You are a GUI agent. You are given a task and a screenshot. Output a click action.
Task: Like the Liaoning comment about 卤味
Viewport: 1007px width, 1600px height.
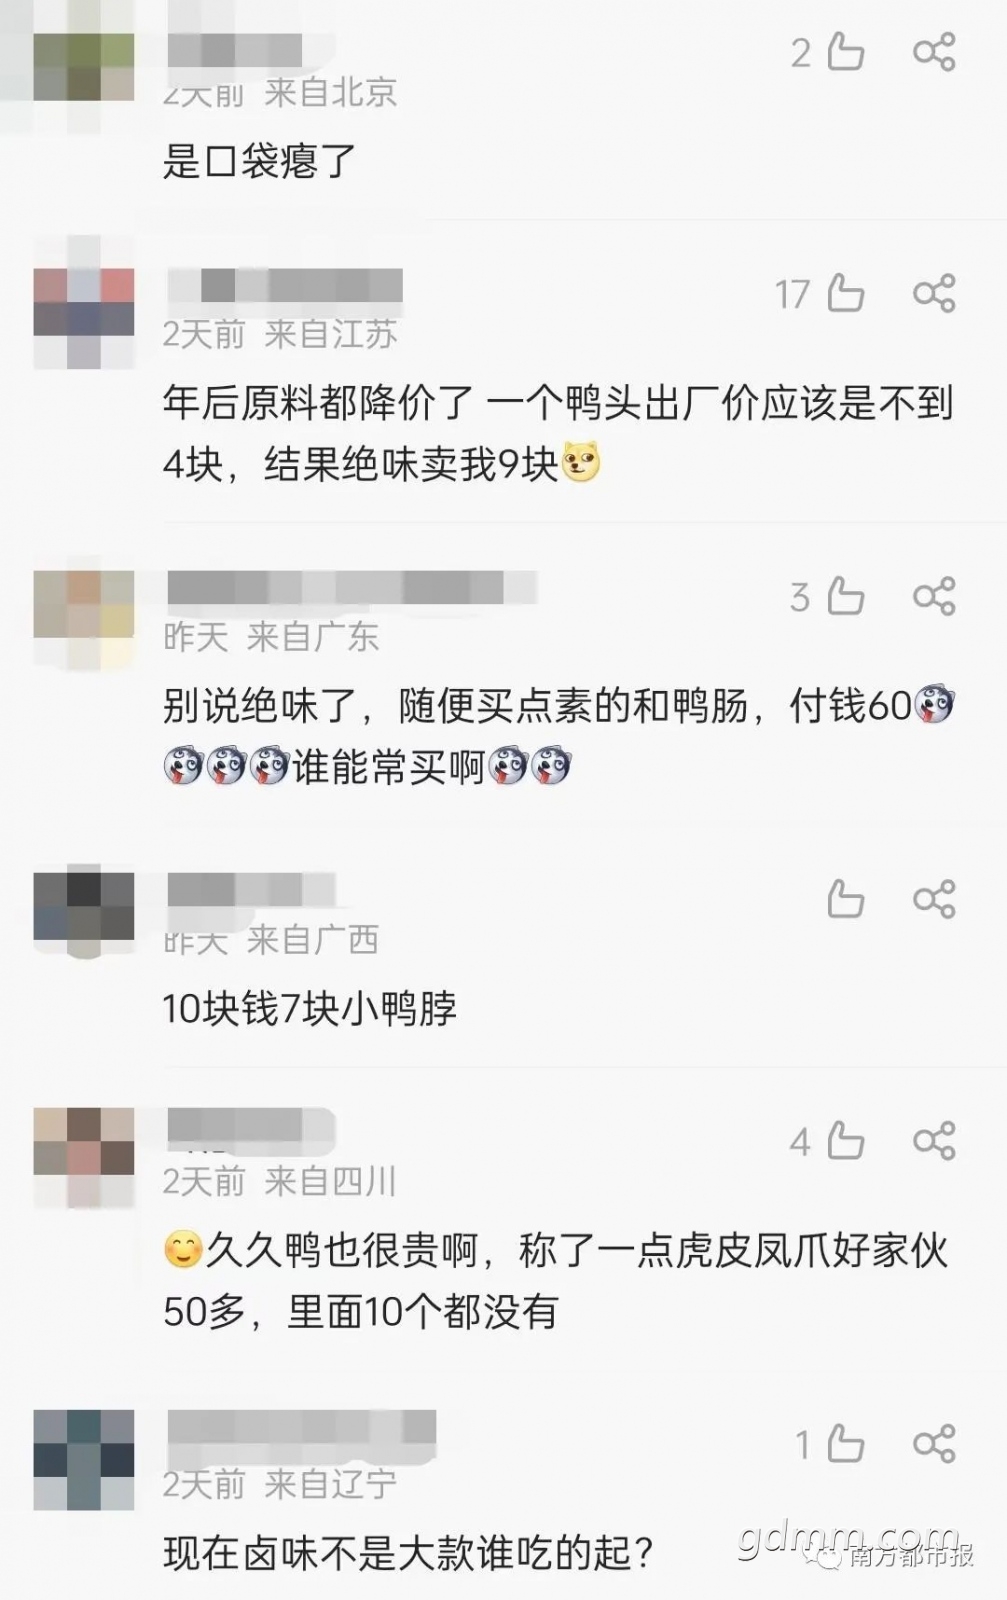point(845,1444)
